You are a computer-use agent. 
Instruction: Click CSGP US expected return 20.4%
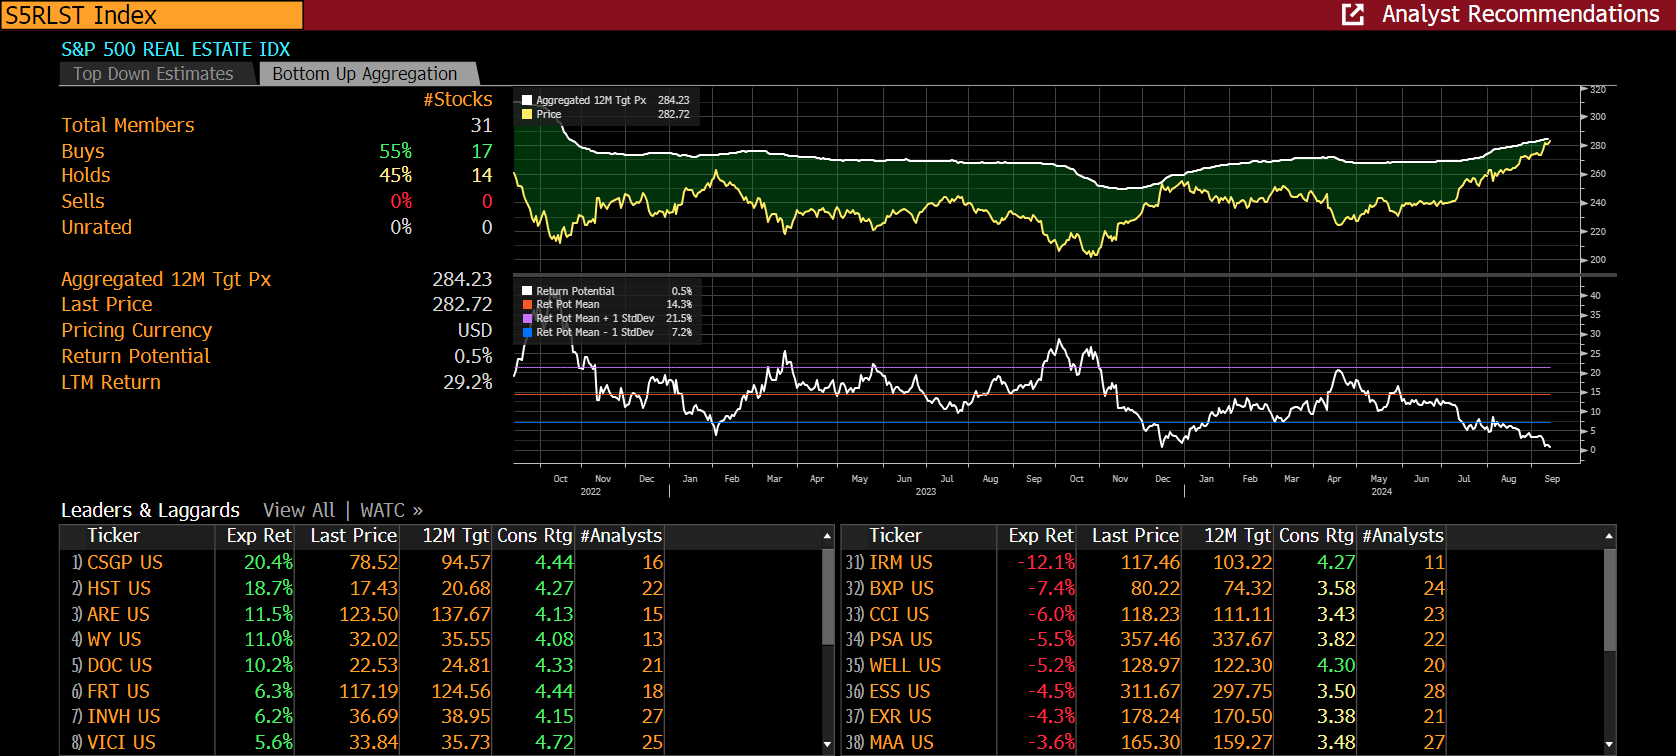tap(268, 563)
